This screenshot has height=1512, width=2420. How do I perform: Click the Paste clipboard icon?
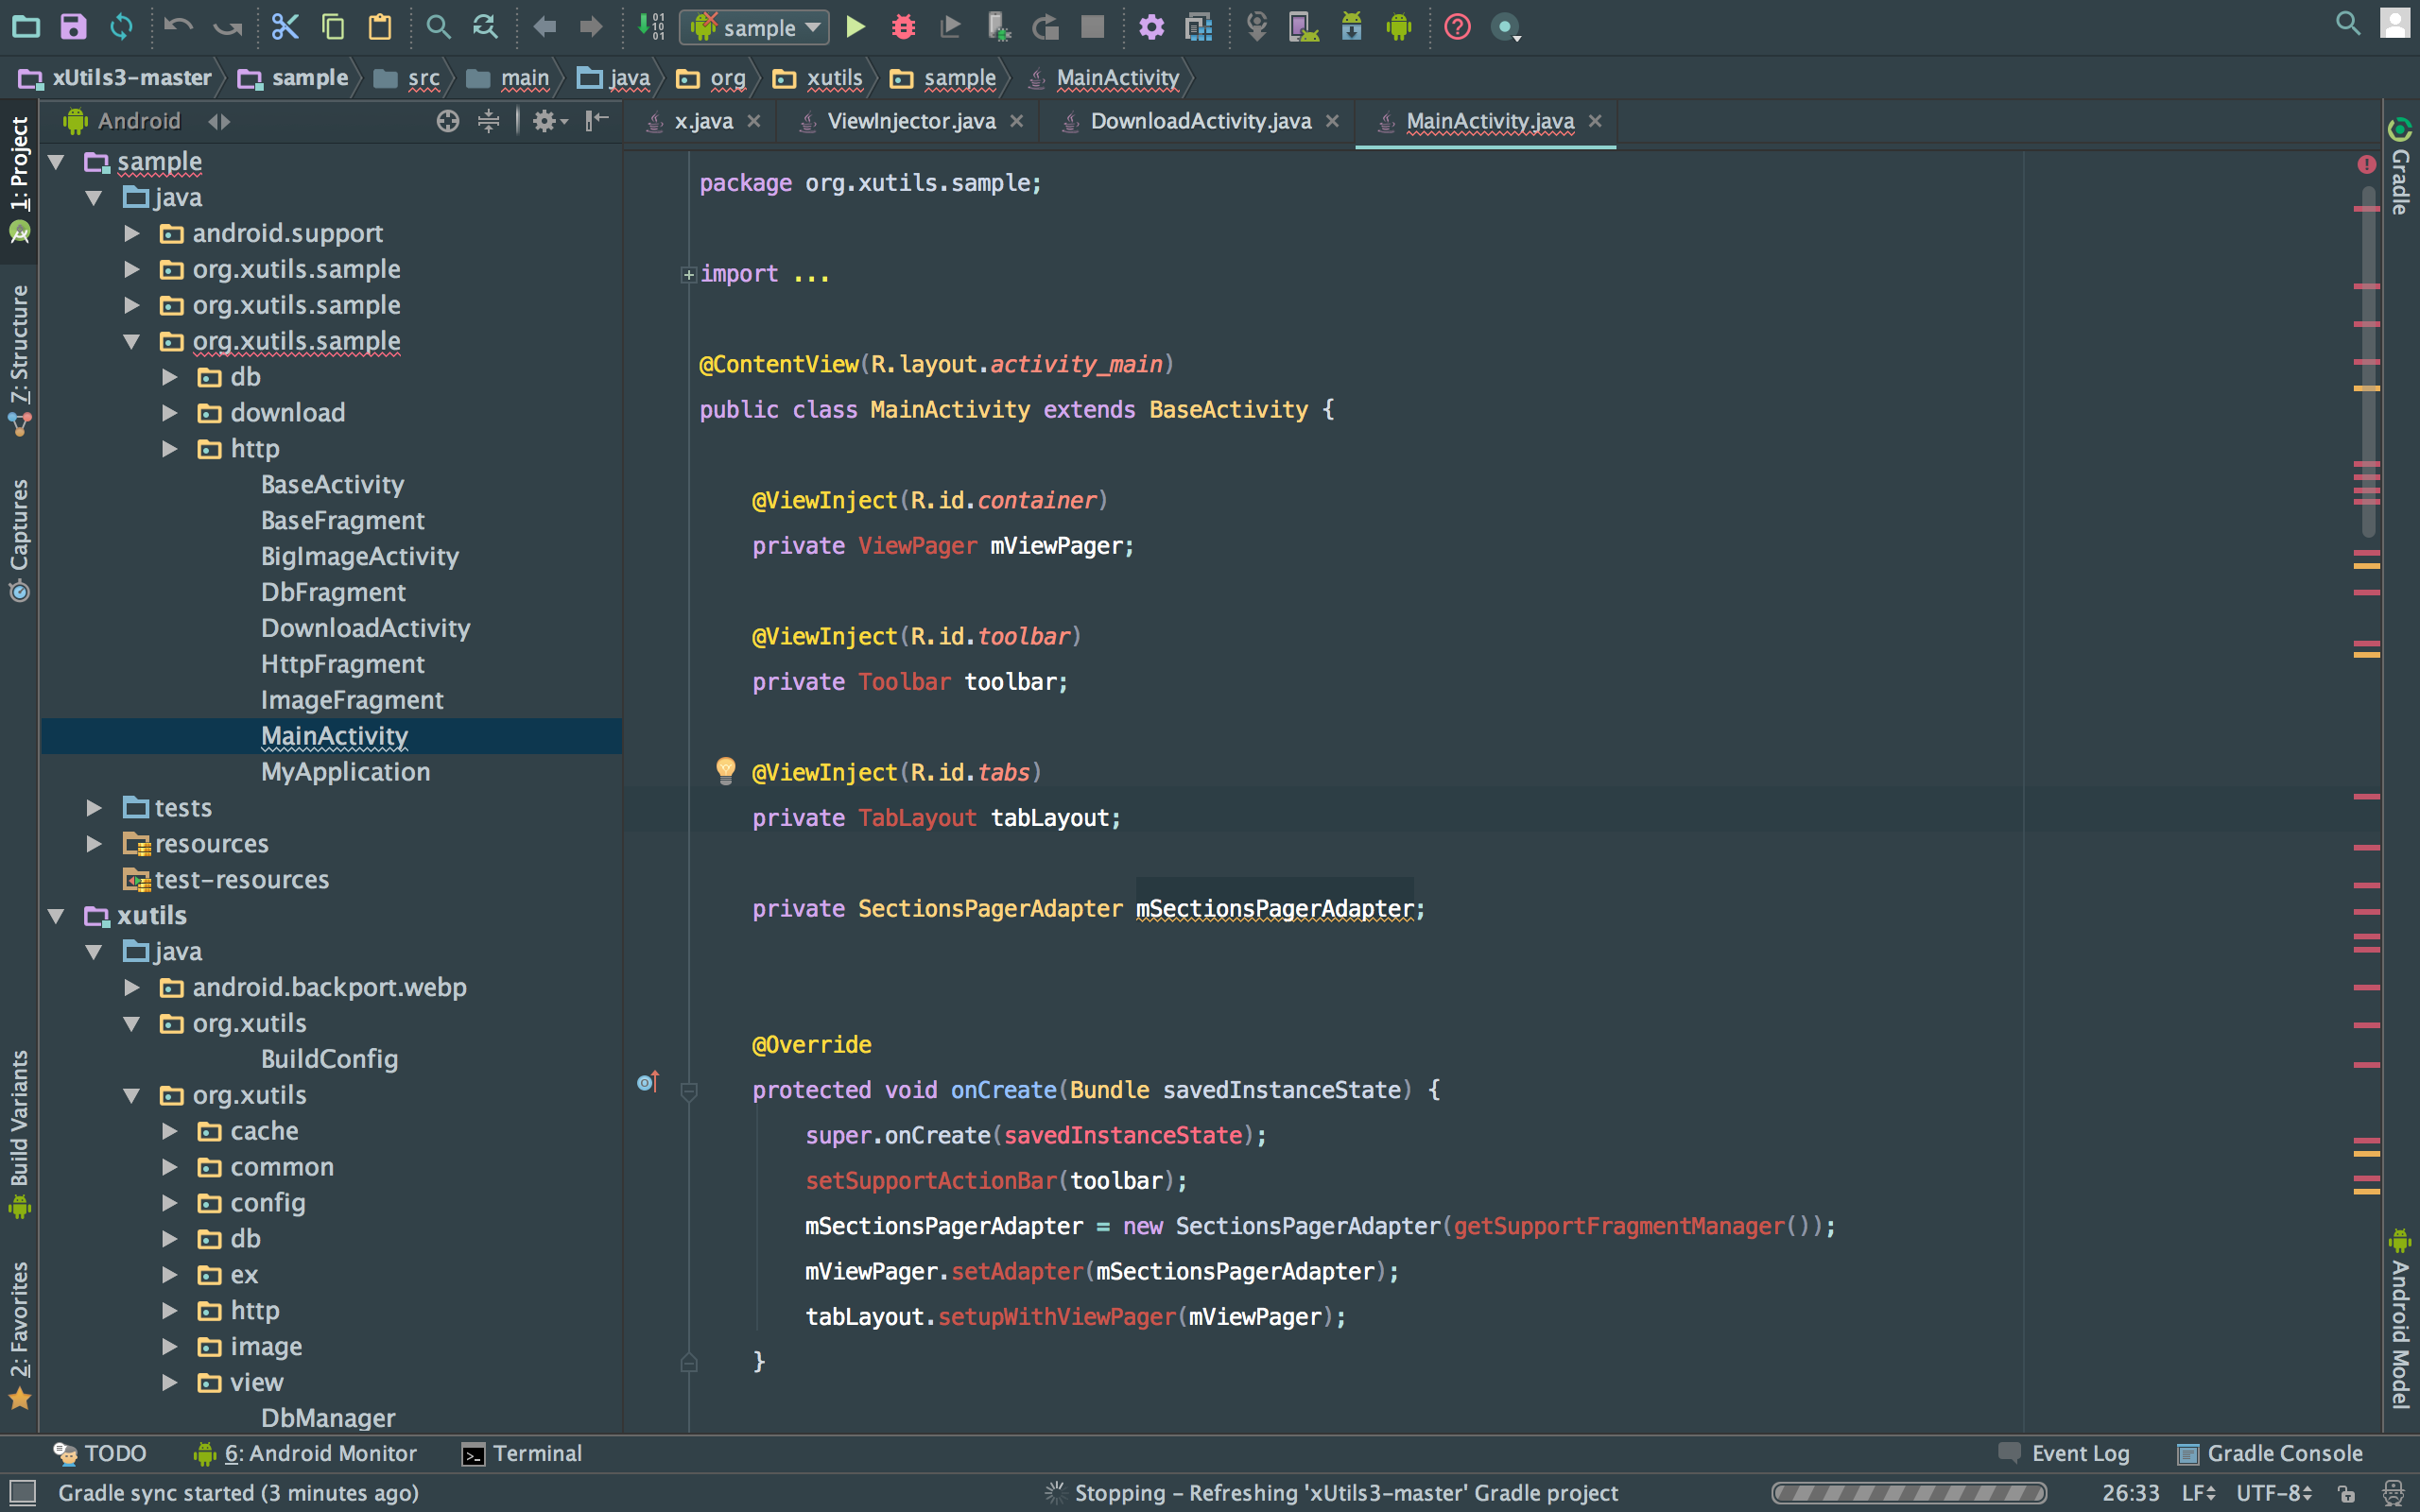380,27
